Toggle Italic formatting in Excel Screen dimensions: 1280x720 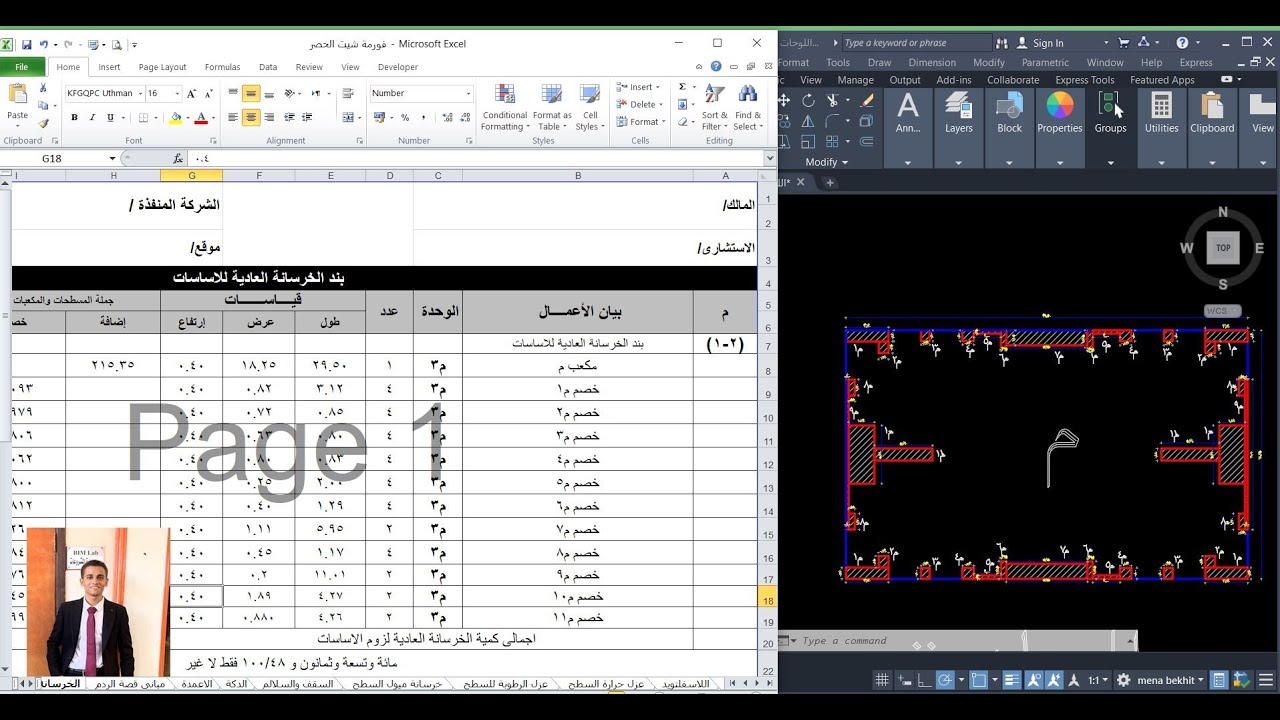[x=91, y=117]
